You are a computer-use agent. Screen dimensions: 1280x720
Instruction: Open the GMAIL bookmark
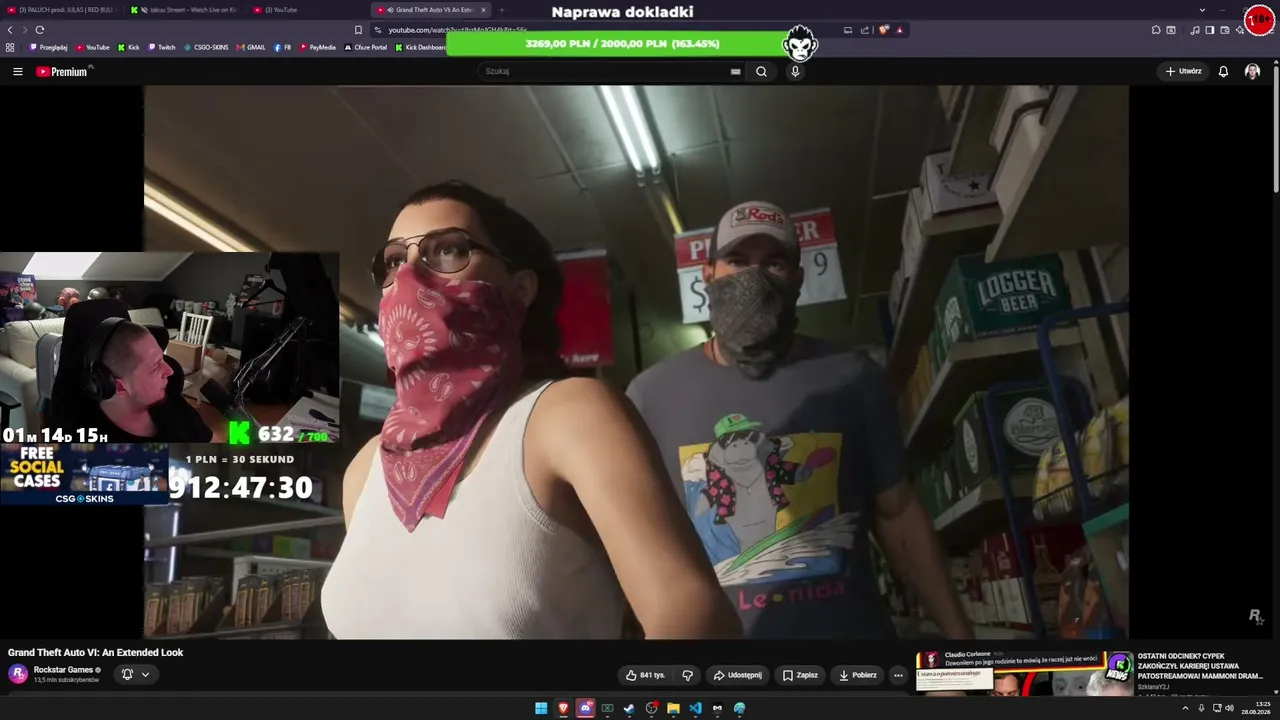tap(251, 47)
